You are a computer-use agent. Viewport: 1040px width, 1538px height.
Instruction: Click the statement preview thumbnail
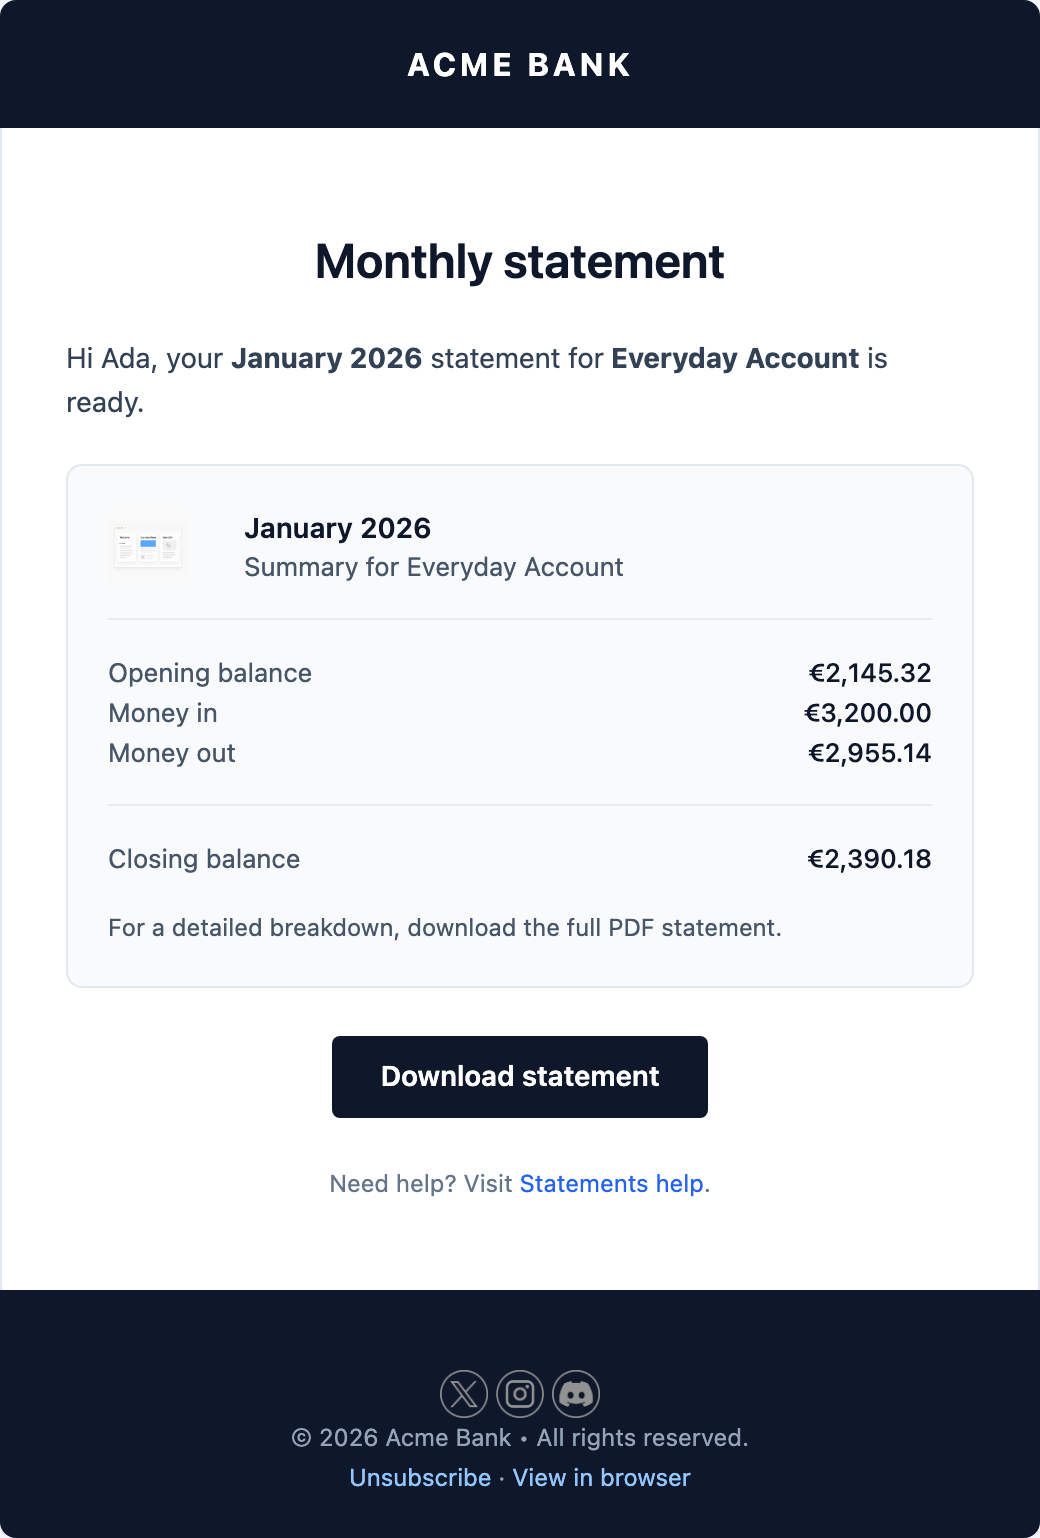pyautogui.click(x=146, y=545)
